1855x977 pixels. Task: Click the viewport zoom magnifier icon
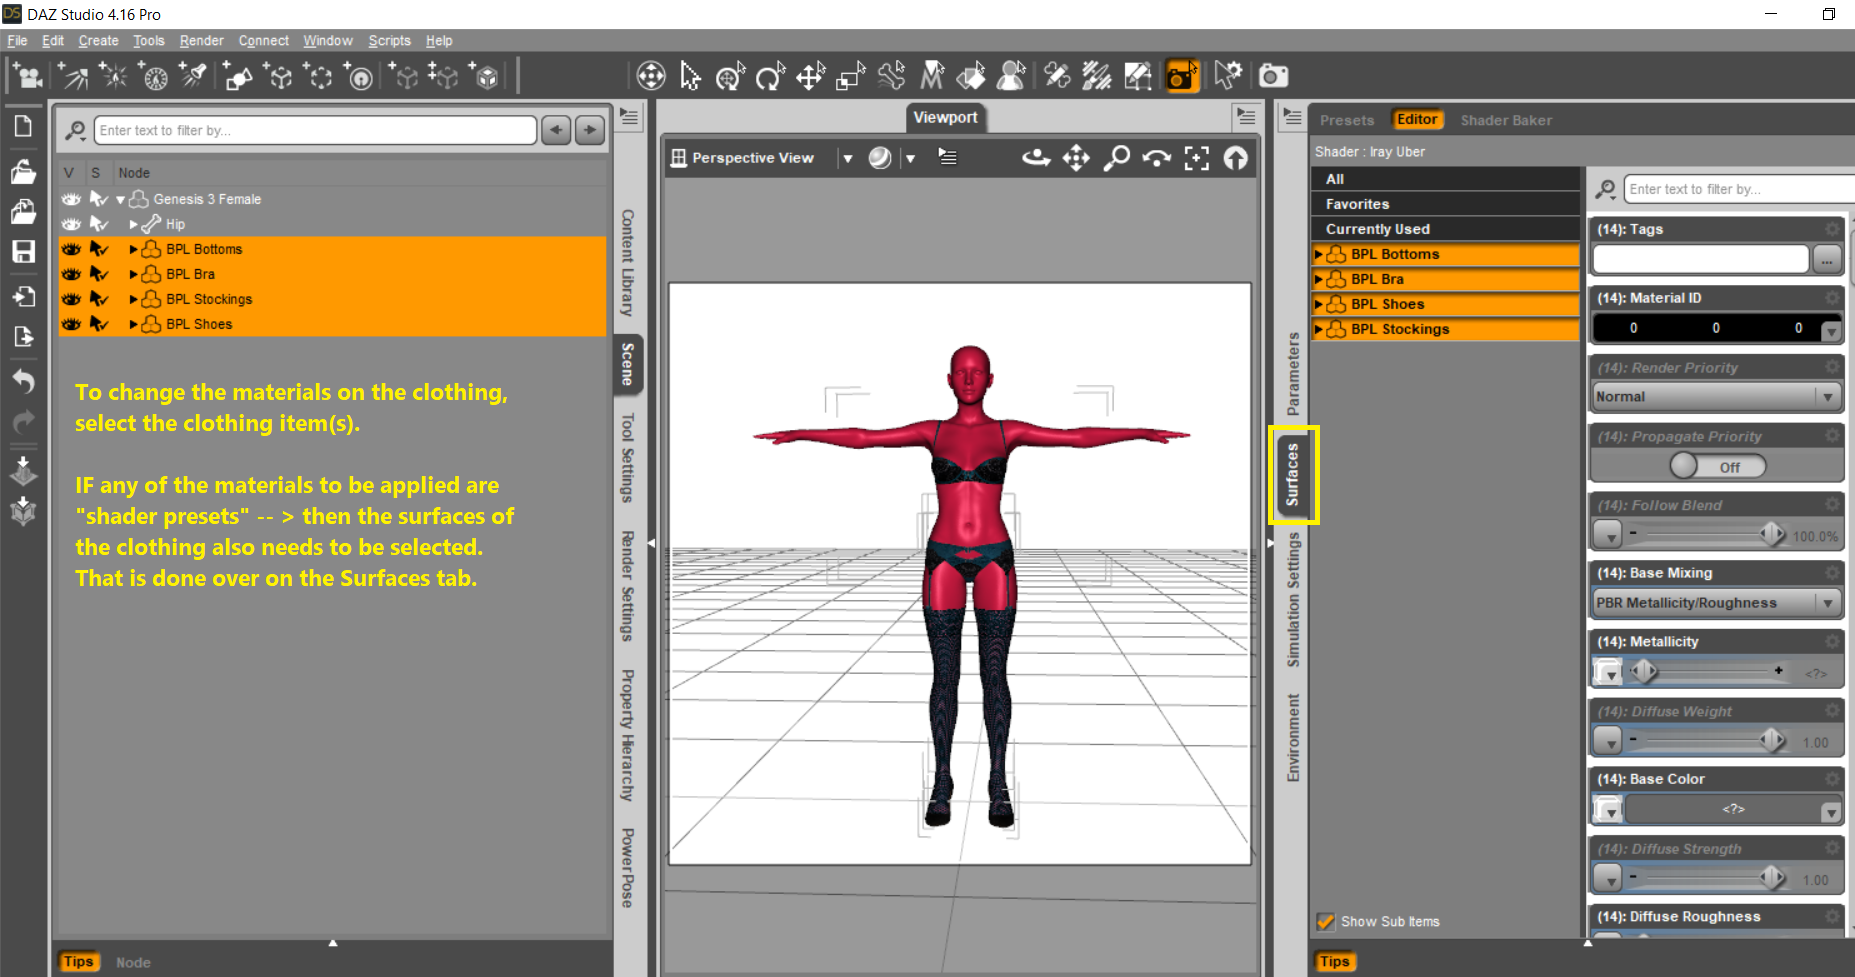tap(1116, 158)
